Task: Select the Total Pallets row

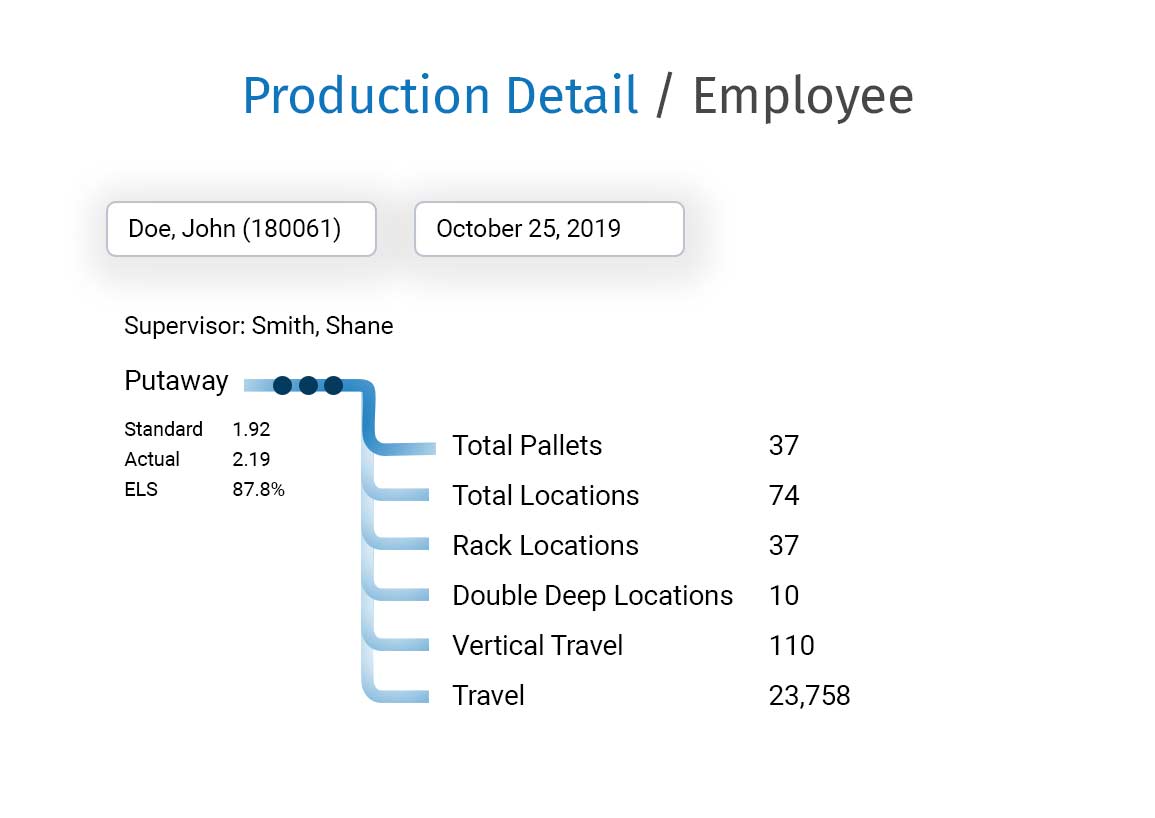Action: point(527,445)
